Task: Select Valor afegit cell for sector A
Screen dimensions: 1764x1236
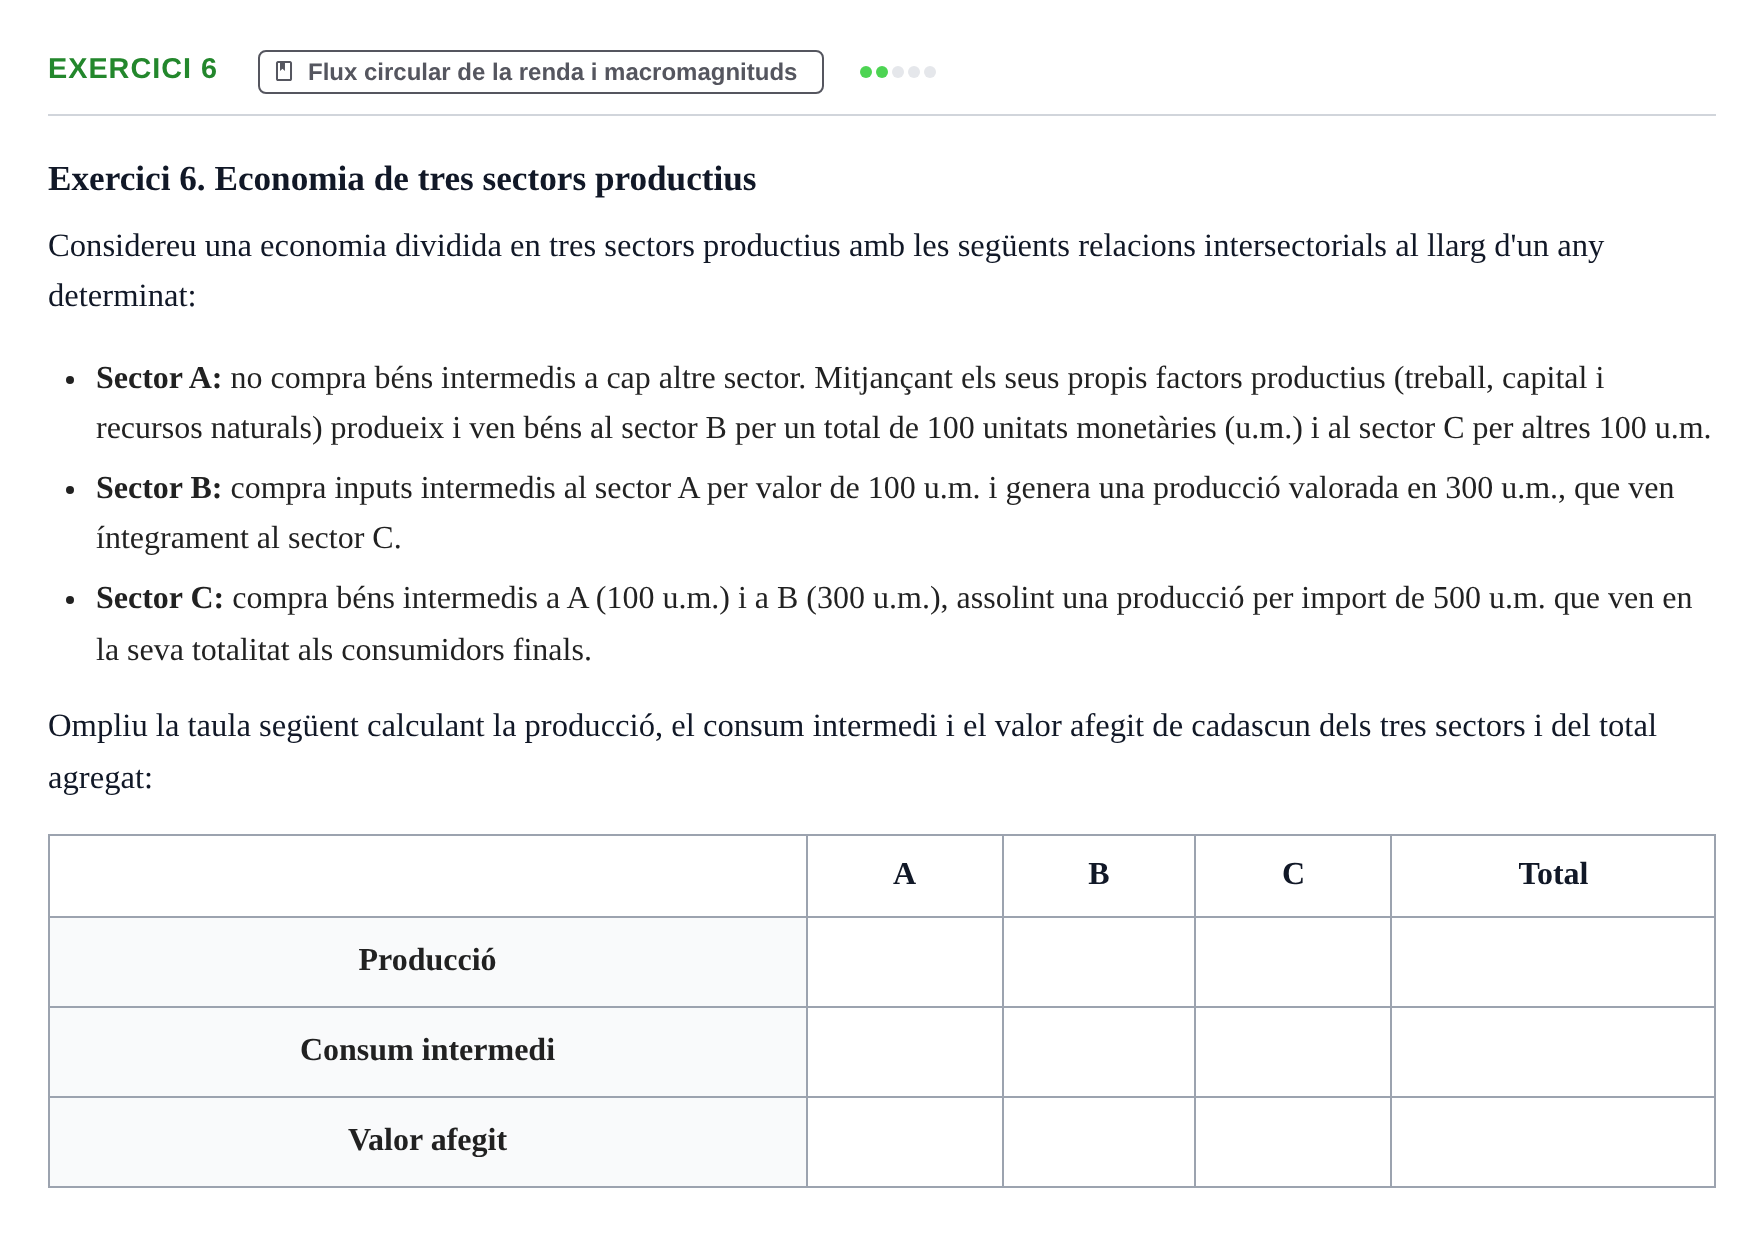Action: (905, 1142)
